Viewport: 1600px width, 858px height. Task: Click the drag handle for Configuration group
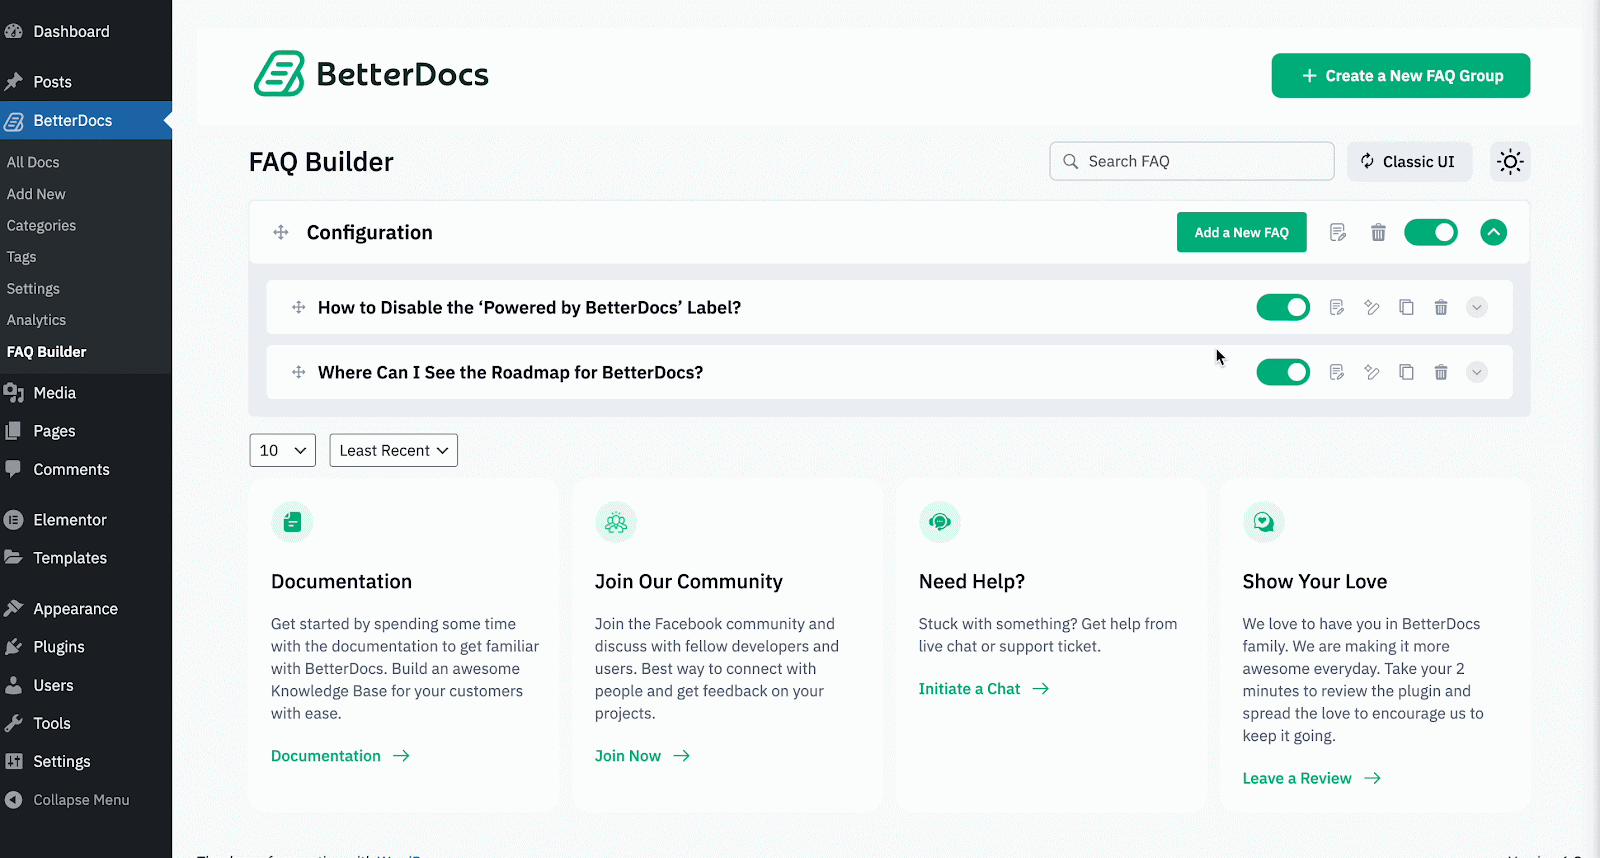coord(281,232)
